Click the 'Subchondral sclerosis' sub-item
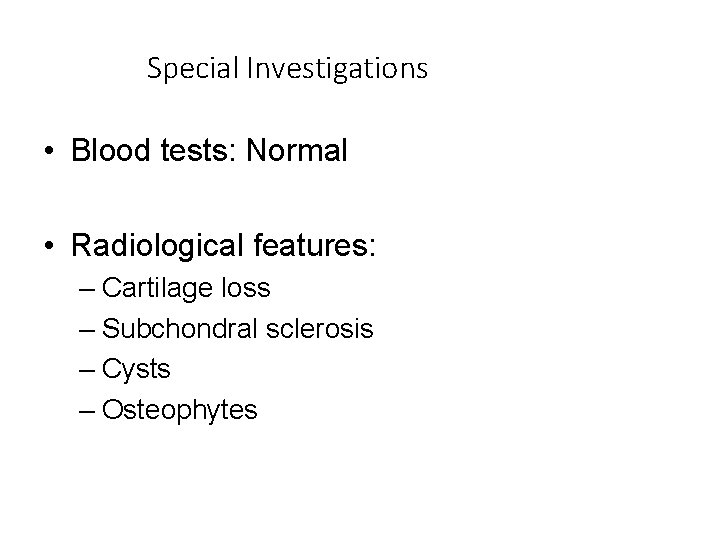Viewport: 720px width, 540px height. [x=238, y=329]
